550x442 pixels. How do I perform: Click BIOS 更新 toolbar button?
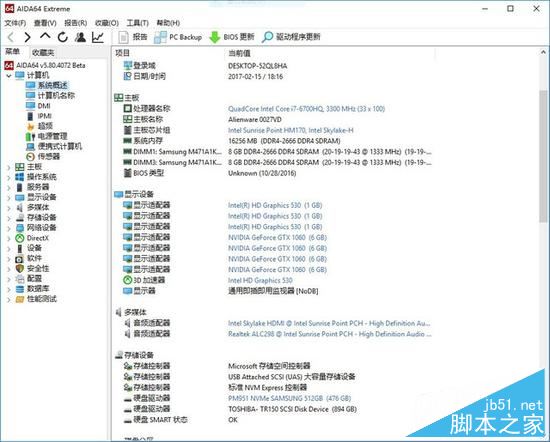232,37
